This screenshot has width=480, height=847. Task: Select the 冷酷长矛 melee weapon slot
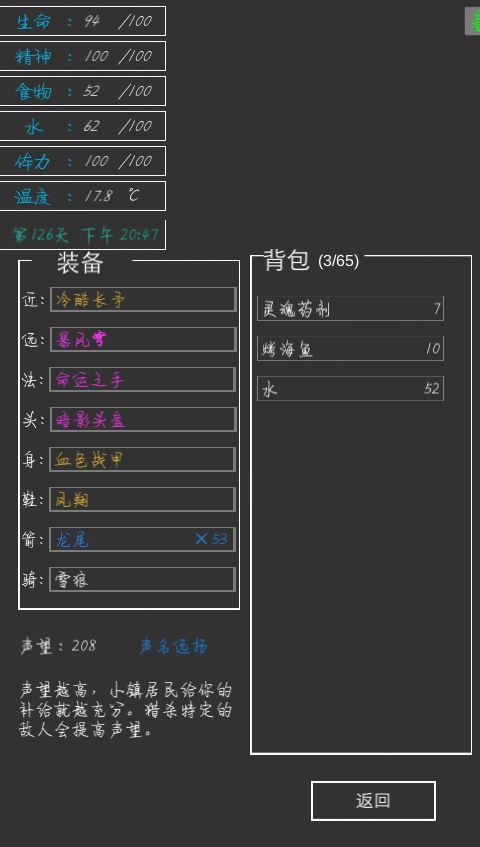[143, 299]
